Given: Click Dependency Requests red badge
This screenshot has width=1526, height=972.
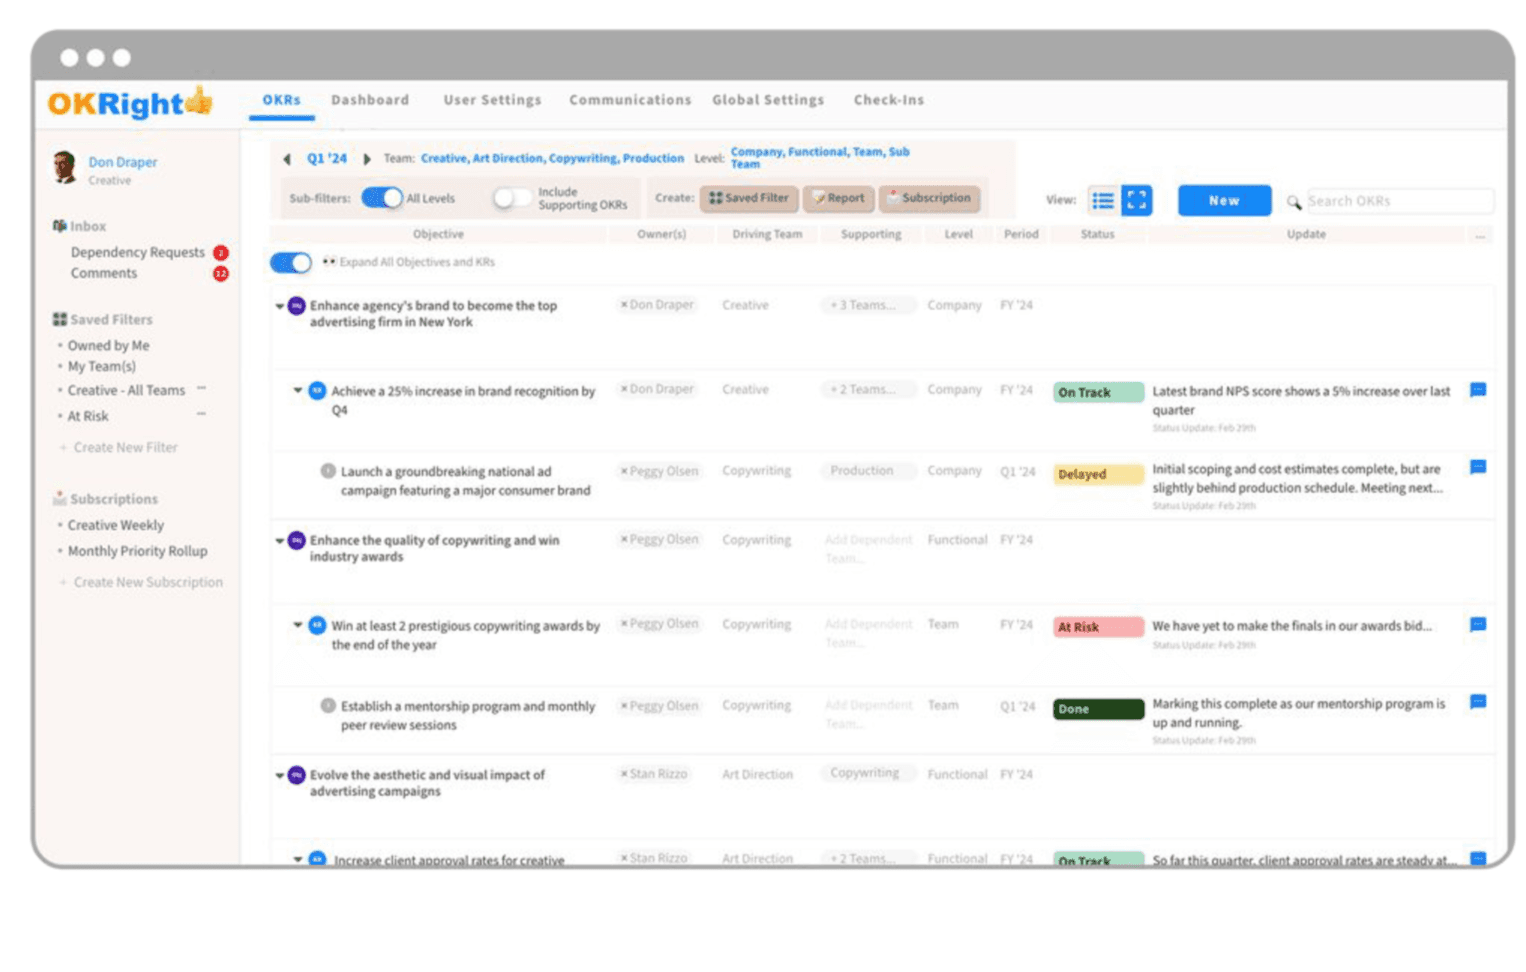Looking at the screenshot, I should click(221, 253).
